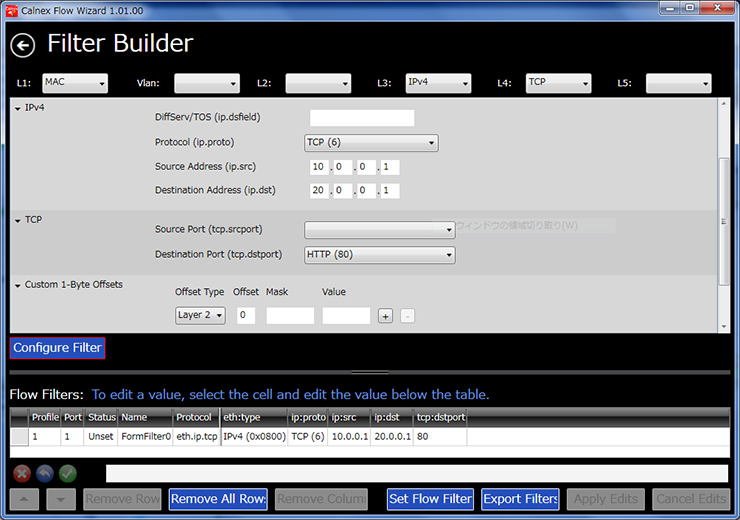Open the L3 IPv4 dropdown

tap(438, 83)
